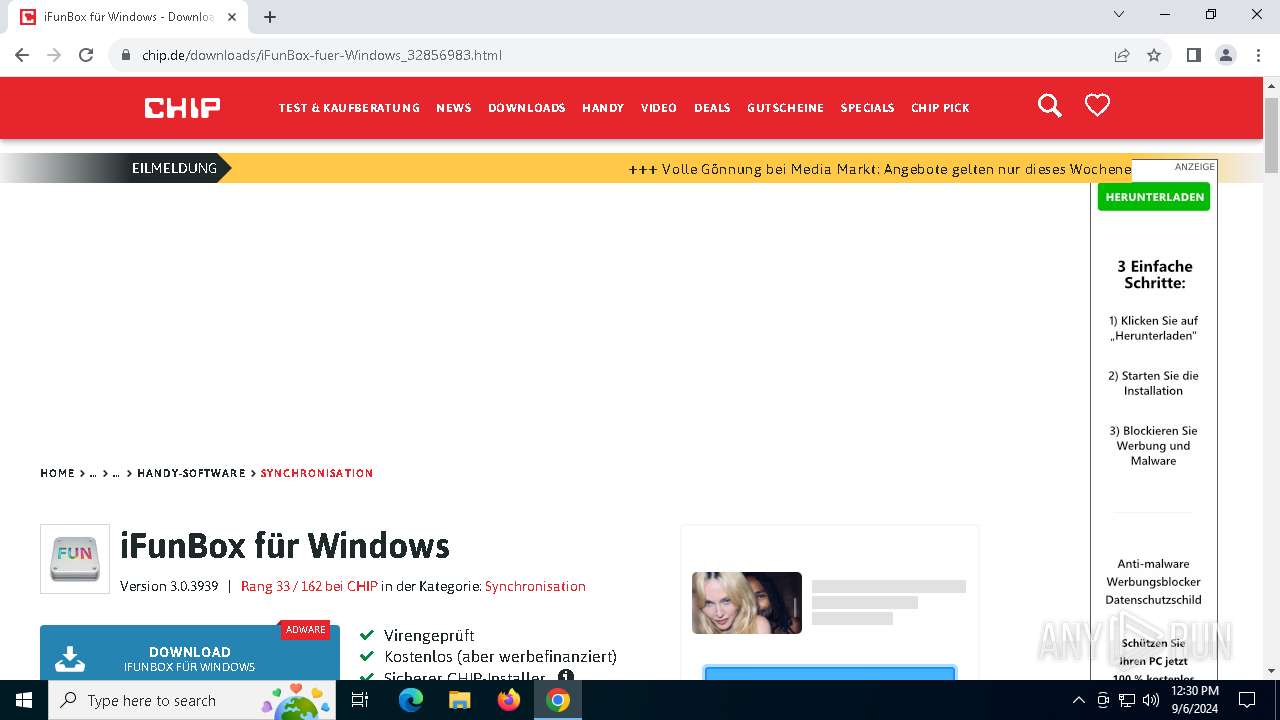Open the DOWNLOADS menu item

[x=527, y=108]
